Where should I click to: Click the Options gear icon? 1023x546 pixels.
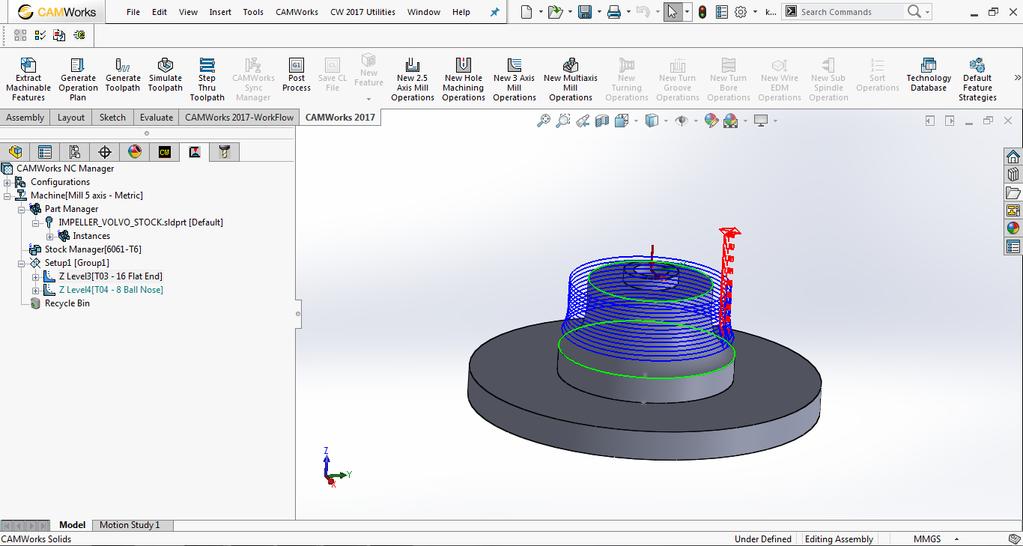741,12
